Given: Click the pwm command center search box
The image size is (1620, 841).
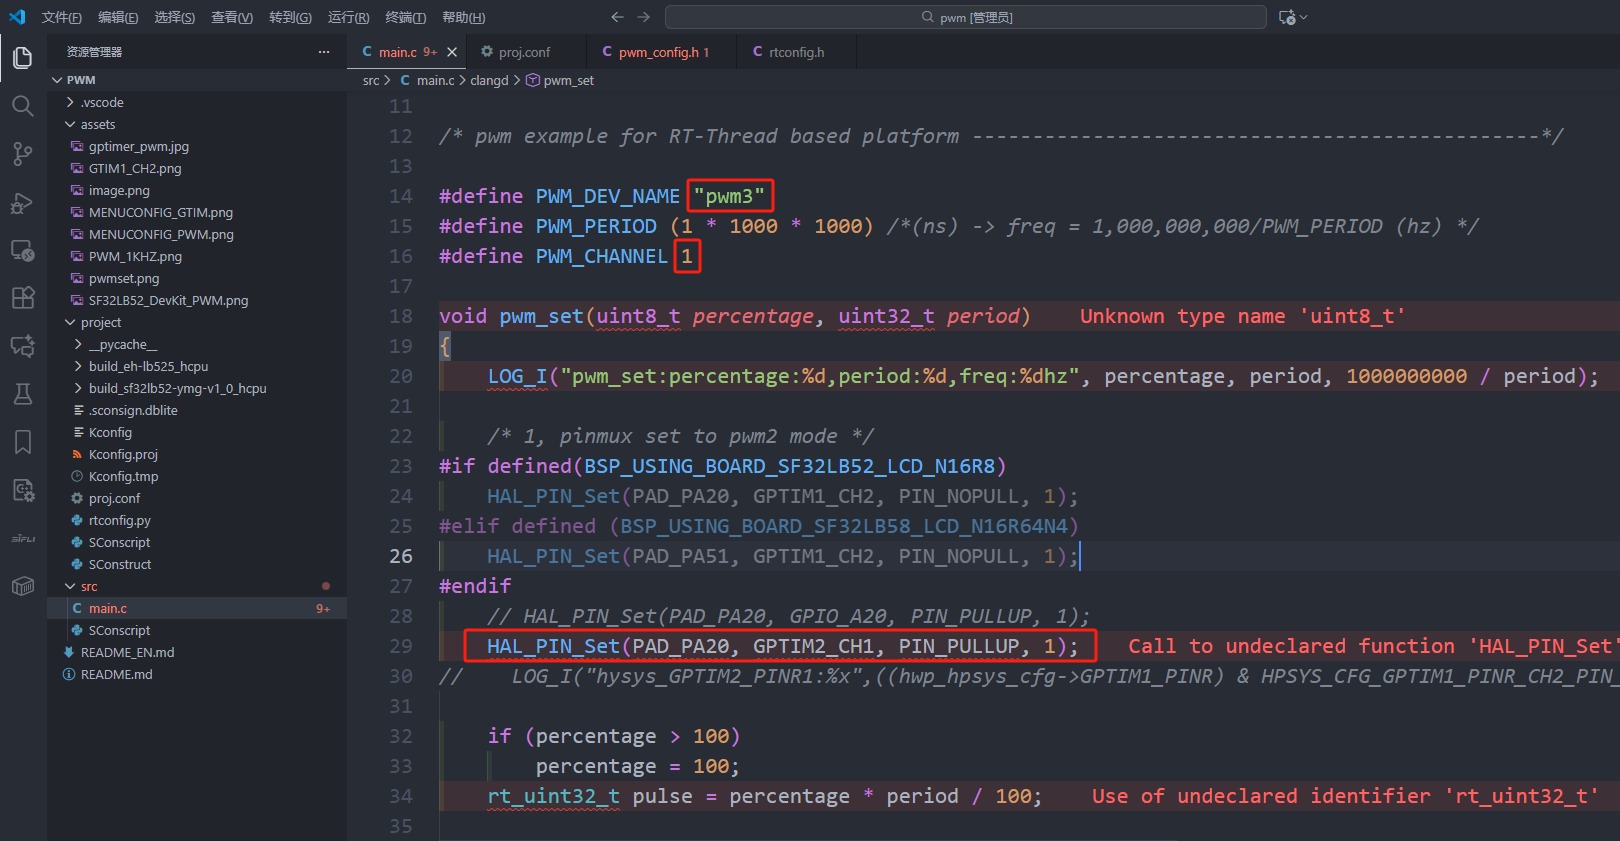Looking at the screenshot, I should 965,17.
